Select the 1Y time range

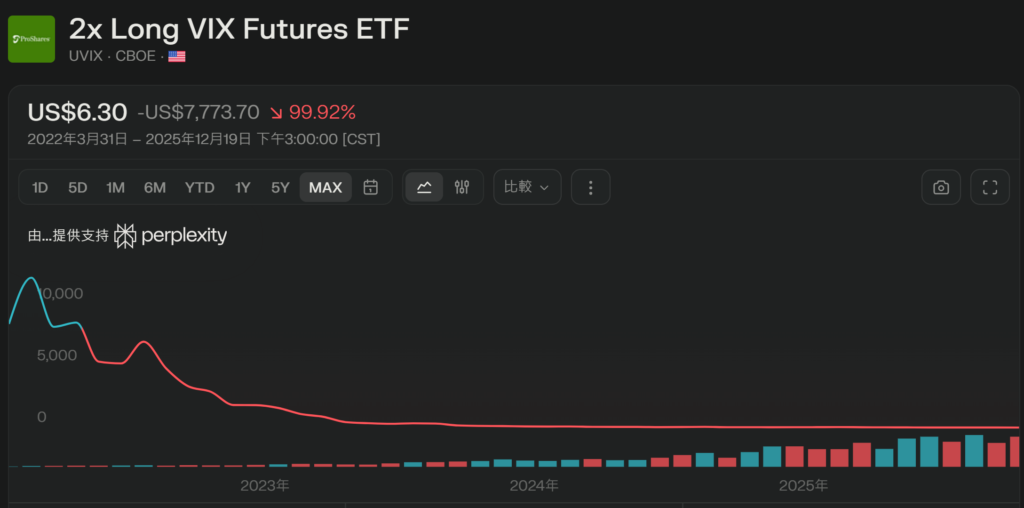click(x=243, y=187)
